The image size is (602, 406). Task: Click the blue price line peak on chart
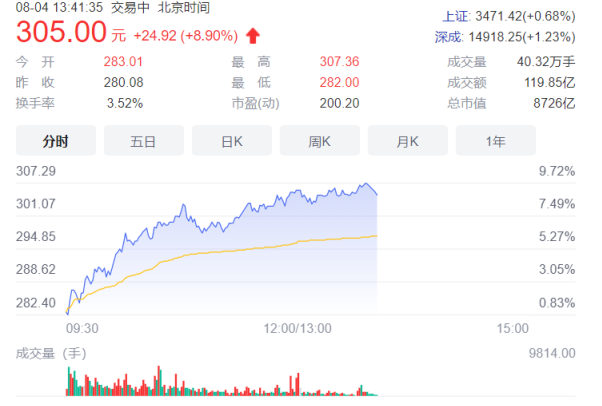366,184
